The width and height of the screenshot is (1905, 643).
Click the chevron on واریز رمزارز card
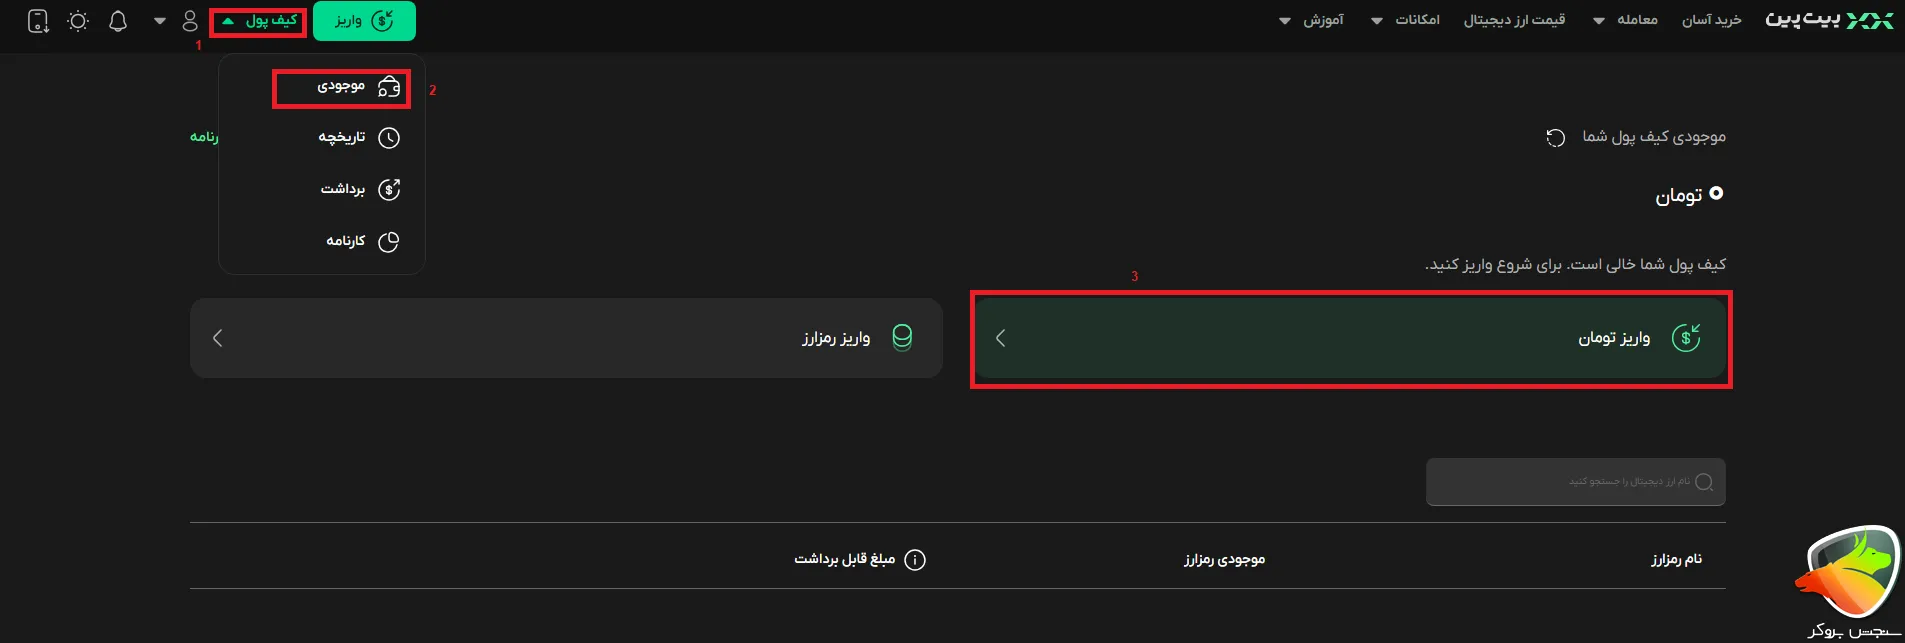pyautogui.click(x=217, y=338)
